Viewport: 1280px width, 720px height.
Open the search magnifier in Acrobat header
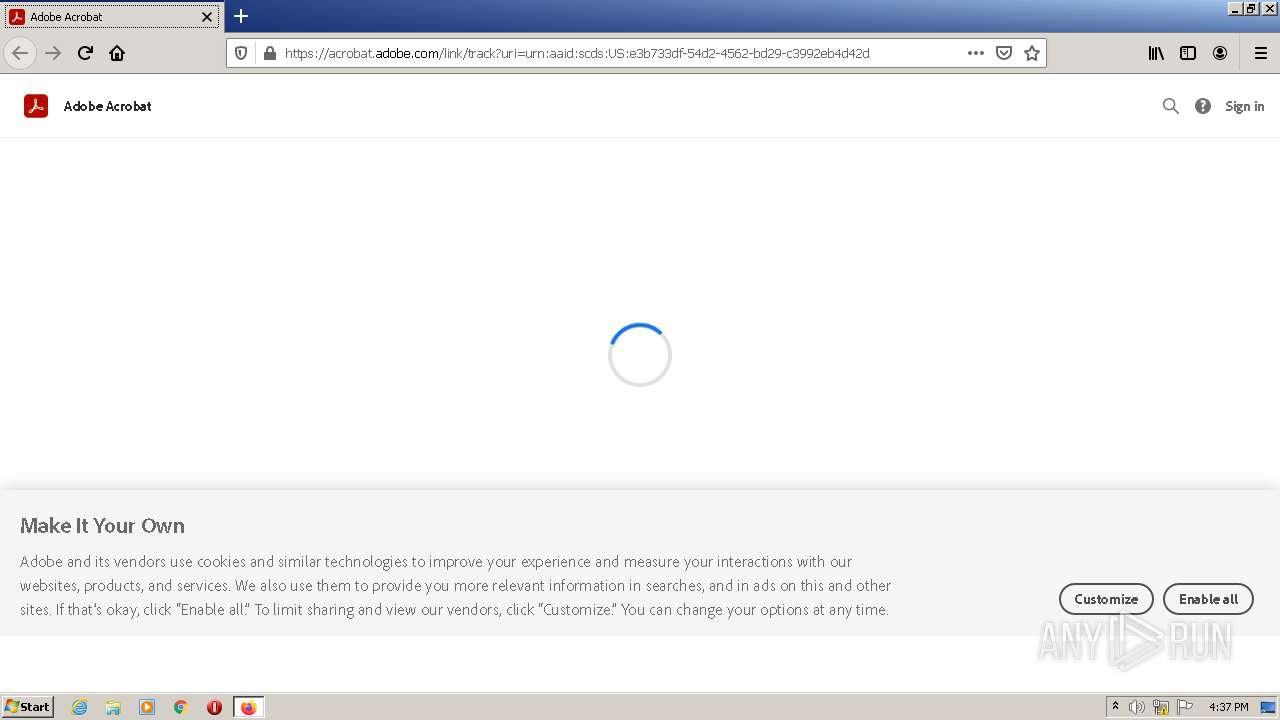tap(1171, 106)
